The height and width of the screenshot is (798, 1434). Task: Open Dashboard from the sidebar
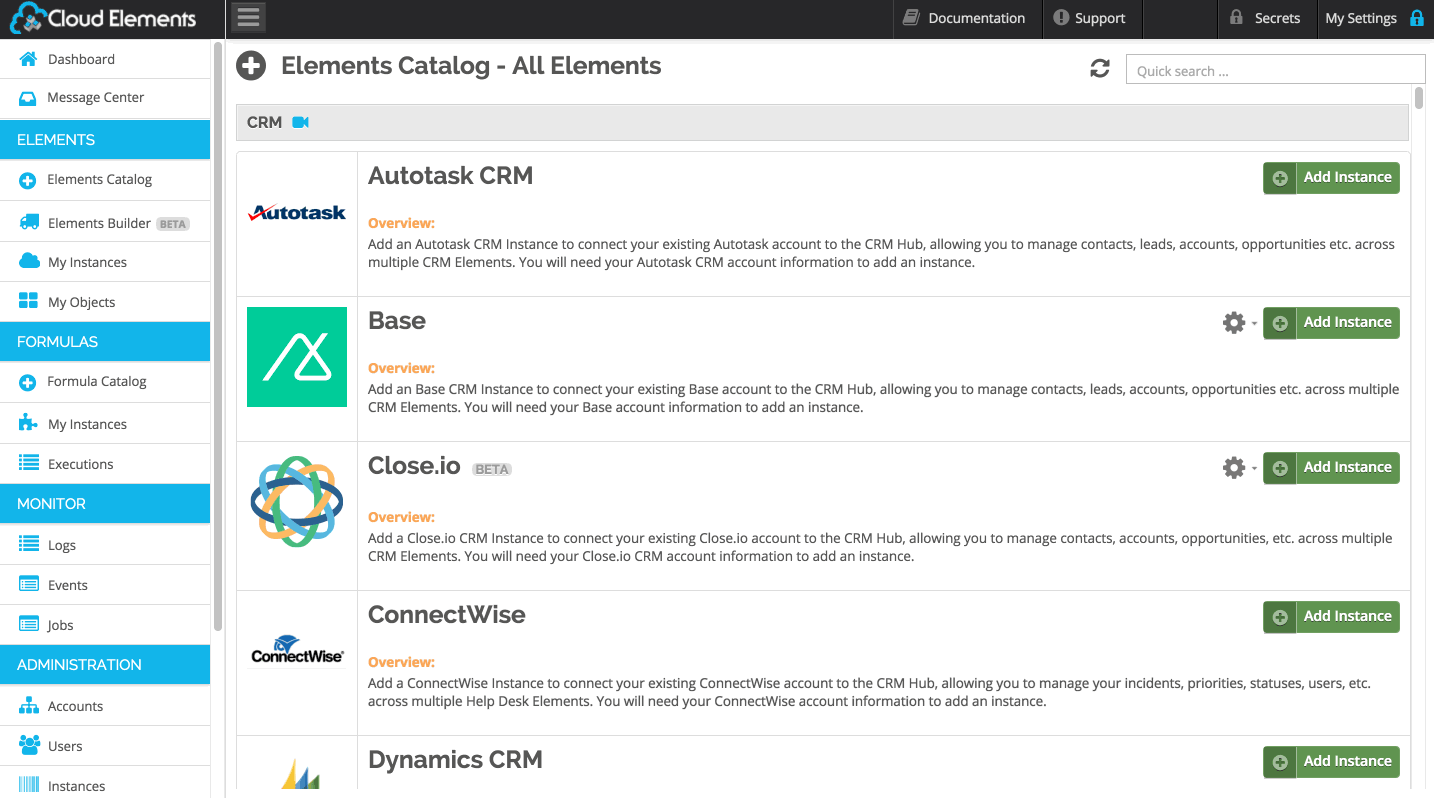click(x=81, y=59)
